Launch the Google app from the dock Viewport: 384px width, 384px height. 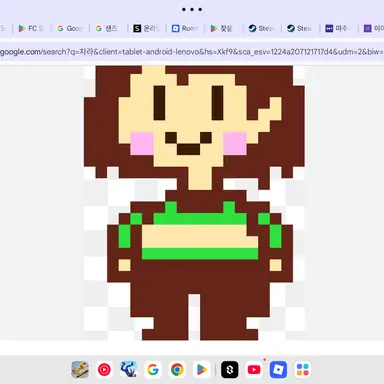tap(153, 370)
